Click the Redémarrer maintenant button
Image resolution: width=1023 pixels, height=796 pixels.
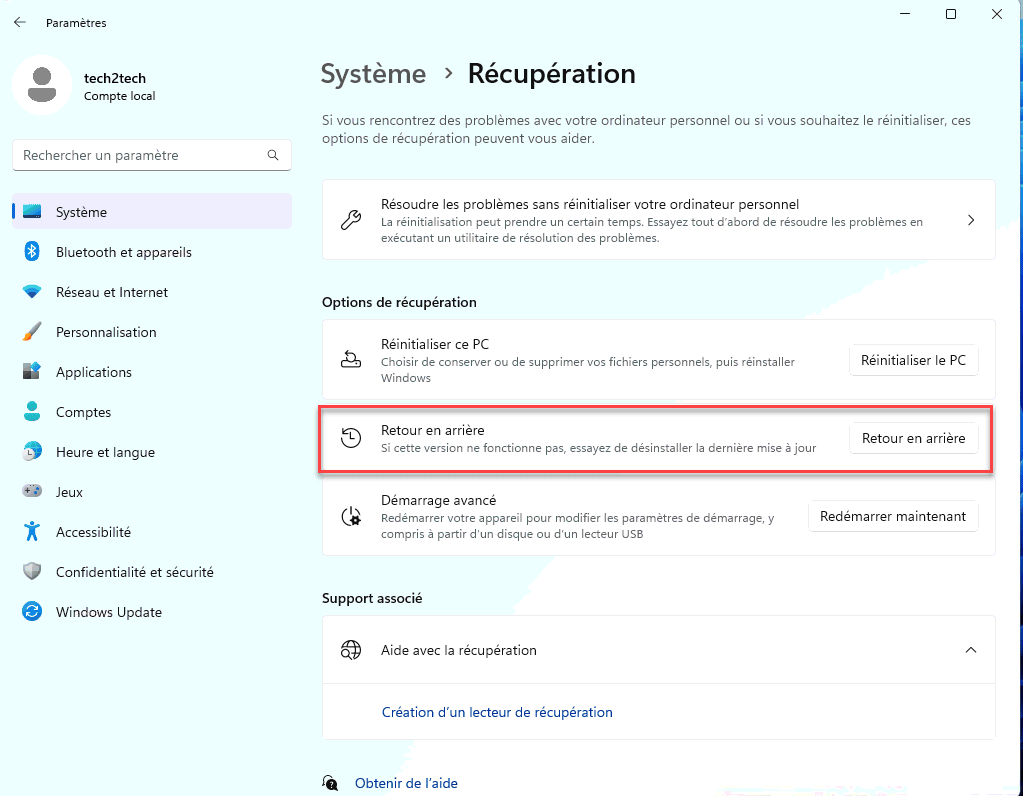tap(893, 516)
